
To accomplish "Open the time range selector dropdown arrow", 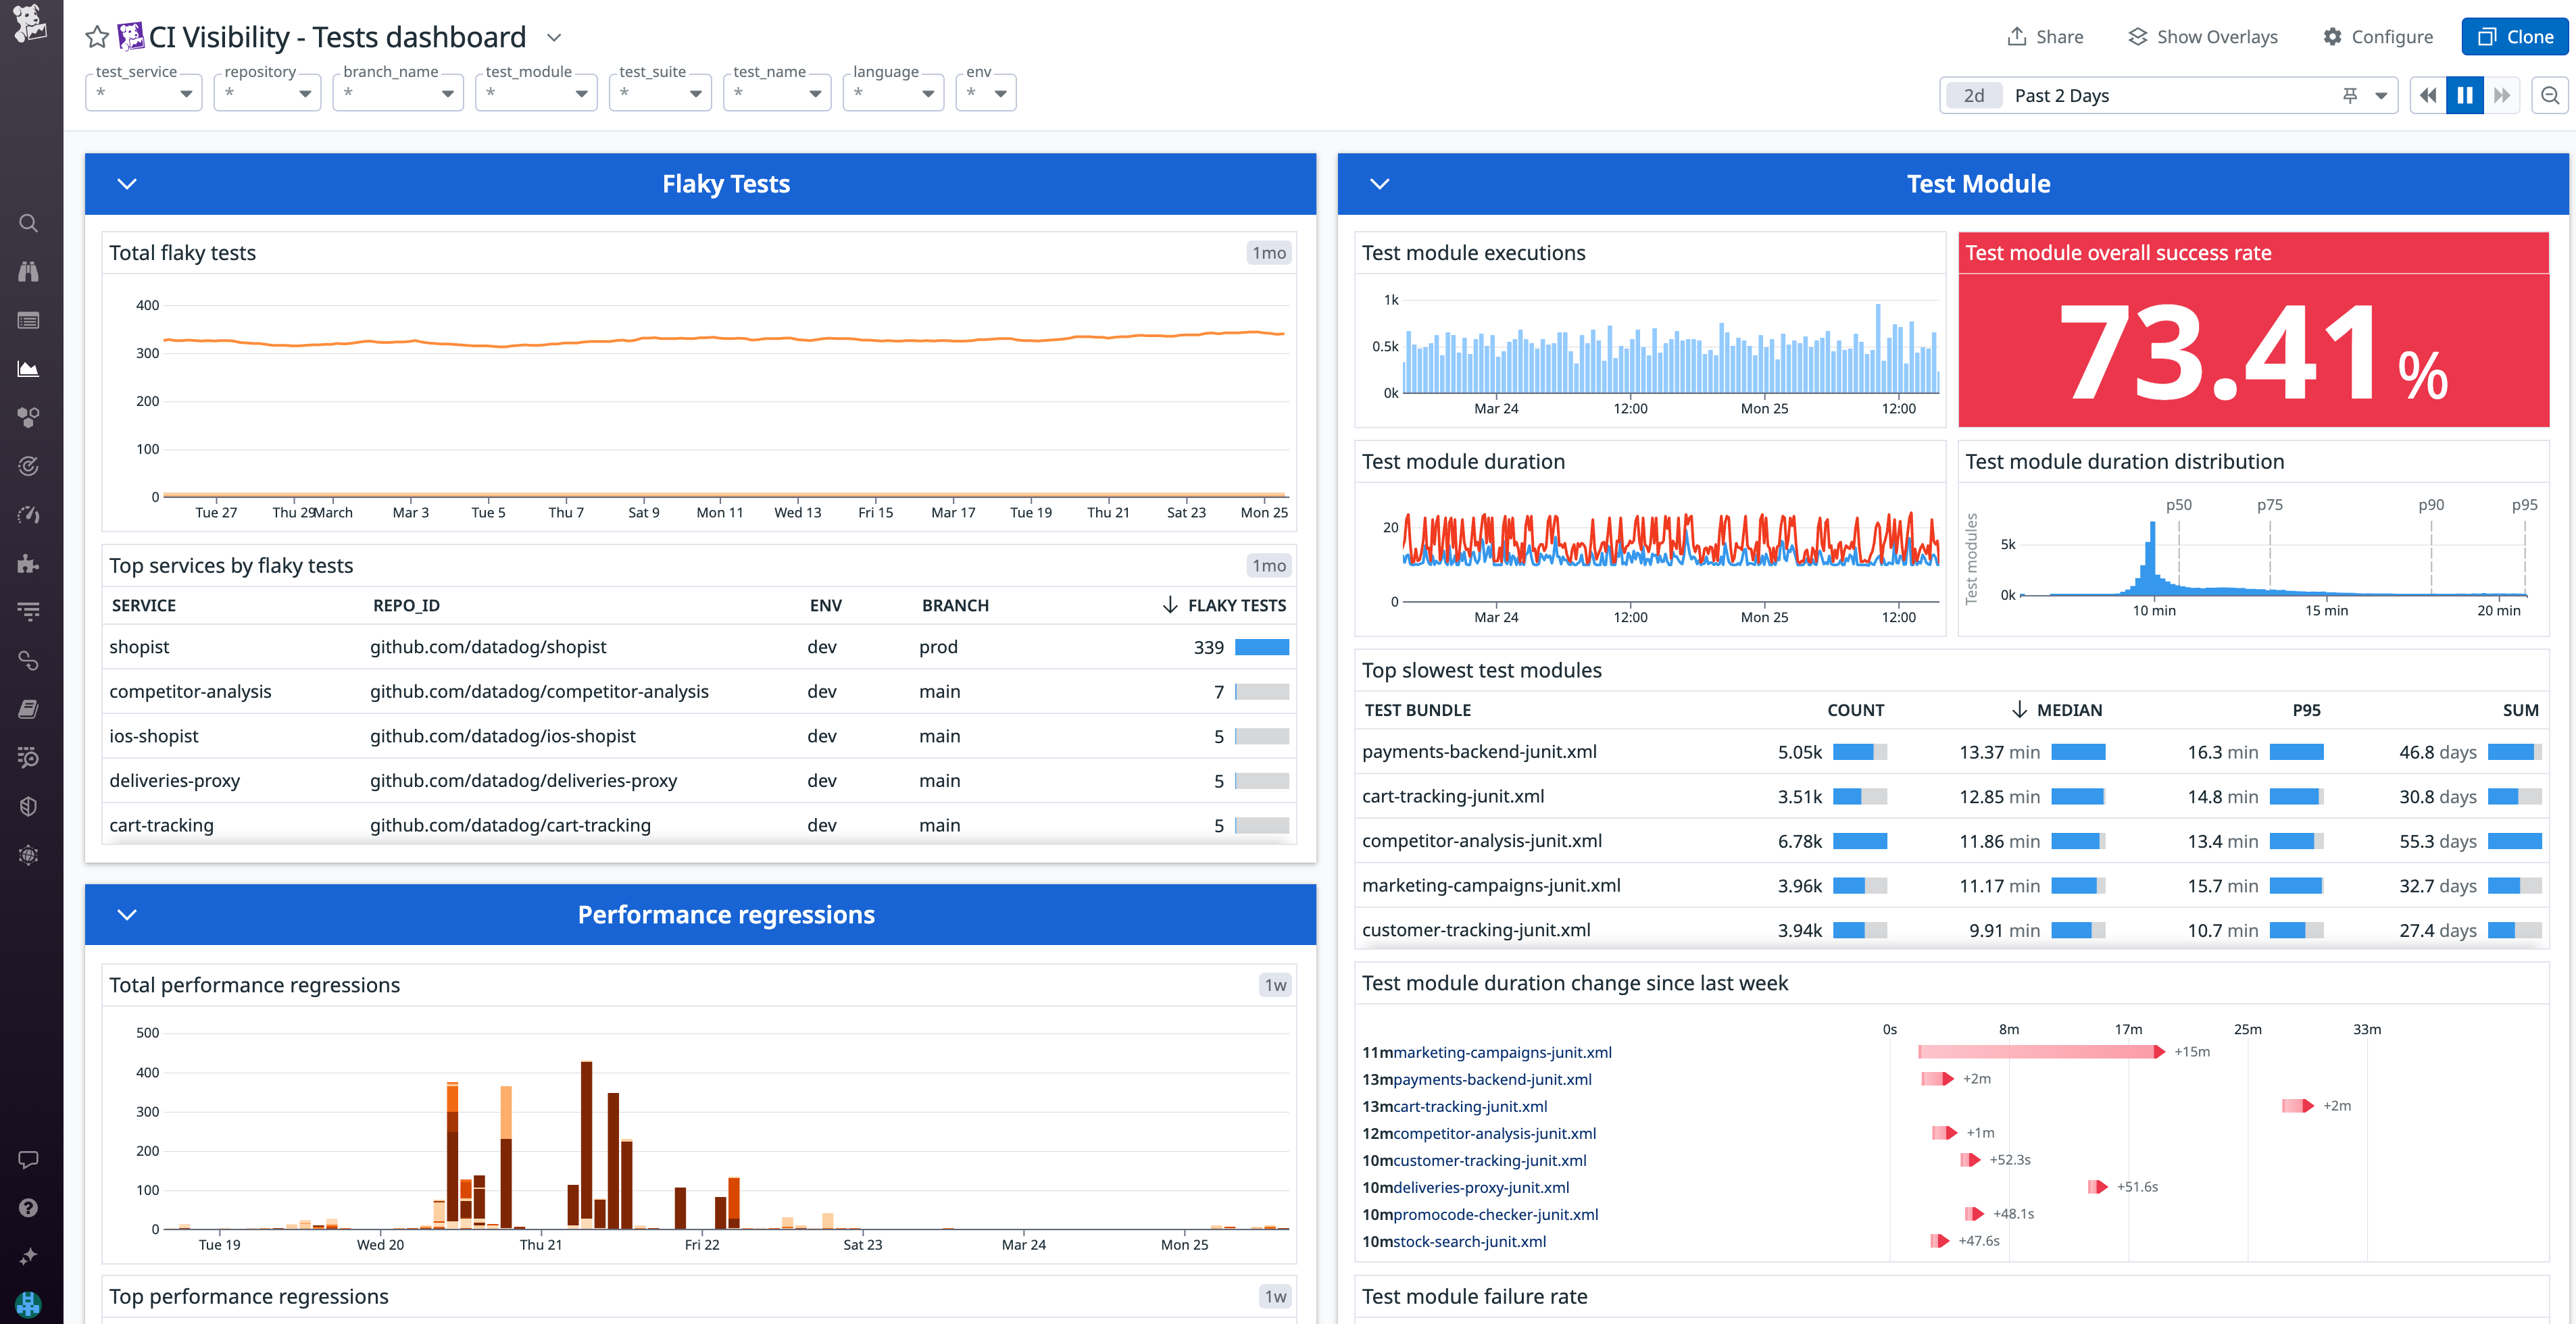I will tap(2380, 95).
